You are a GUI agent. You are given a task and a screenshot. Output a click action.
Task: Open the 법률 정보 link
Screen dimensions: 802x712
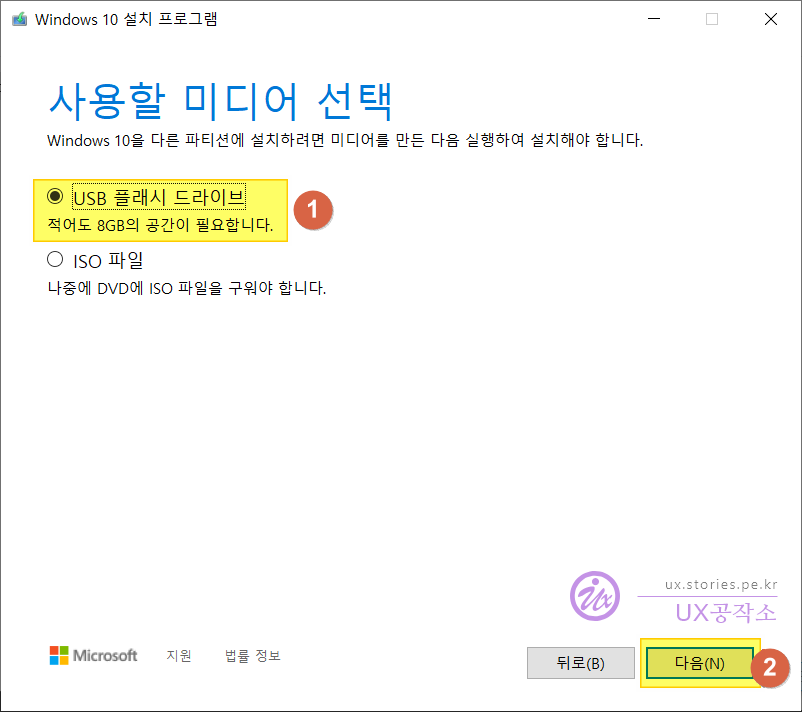(252, 656)
